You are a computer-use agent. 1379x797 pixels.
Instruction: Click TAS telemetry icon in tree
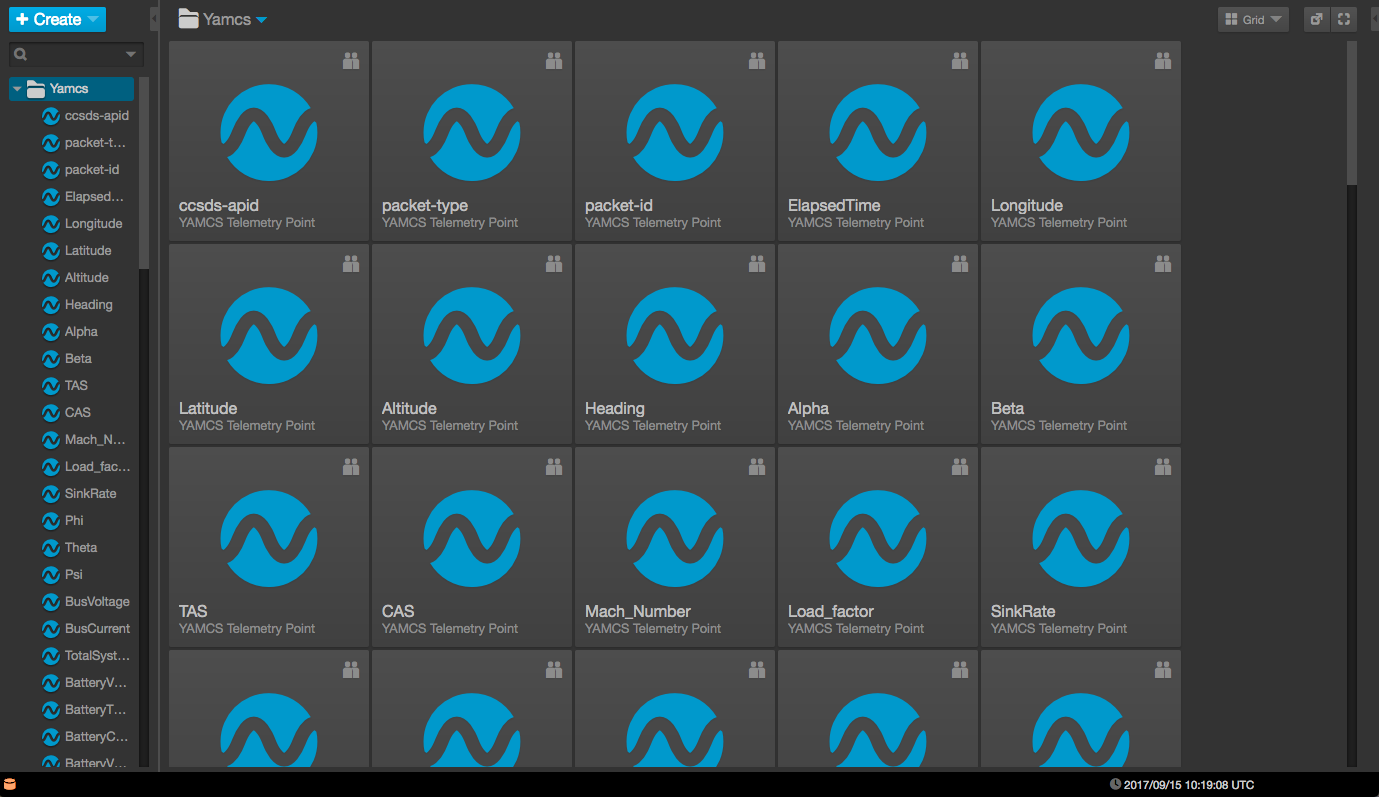(50, 386)
